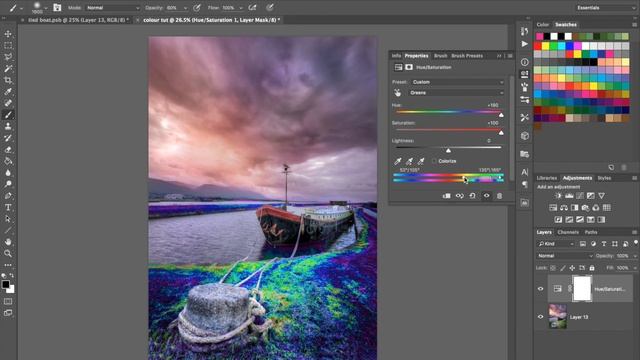Select the Dodge tool

coord(8,184)
